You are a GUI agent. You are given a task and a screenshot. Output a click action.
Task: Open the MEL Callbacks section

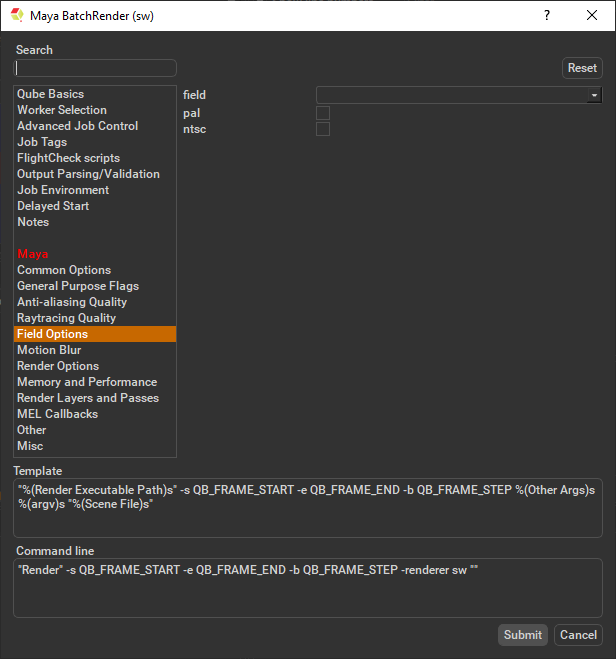click(x=57, y=414)
